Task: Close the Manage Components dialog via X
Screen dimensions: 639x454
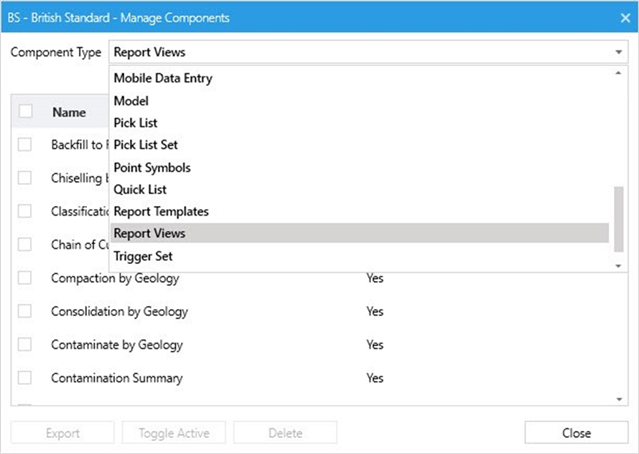Action: tap(619, 18)
